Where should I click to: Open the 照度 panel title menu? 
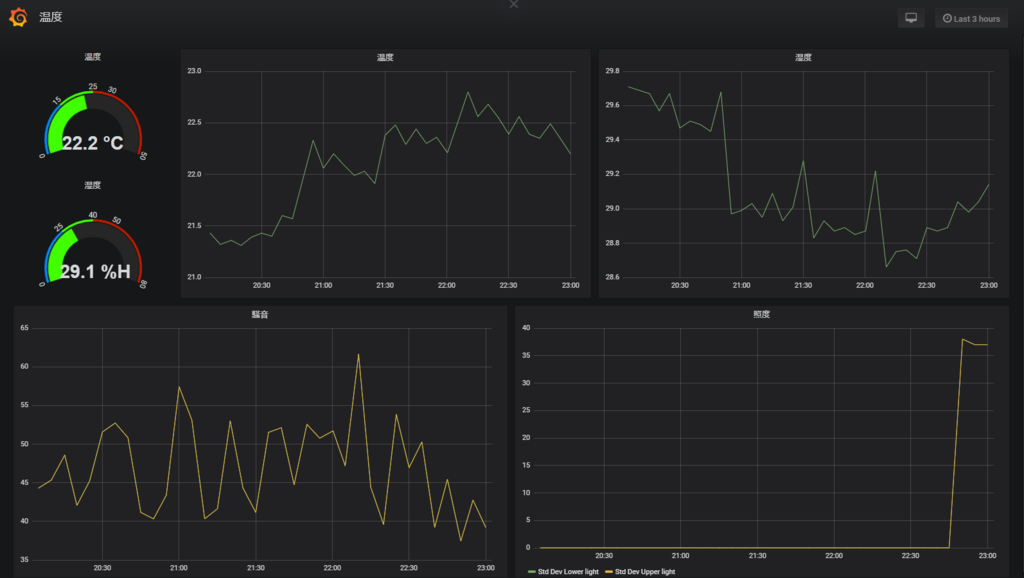tap(761, 315)
